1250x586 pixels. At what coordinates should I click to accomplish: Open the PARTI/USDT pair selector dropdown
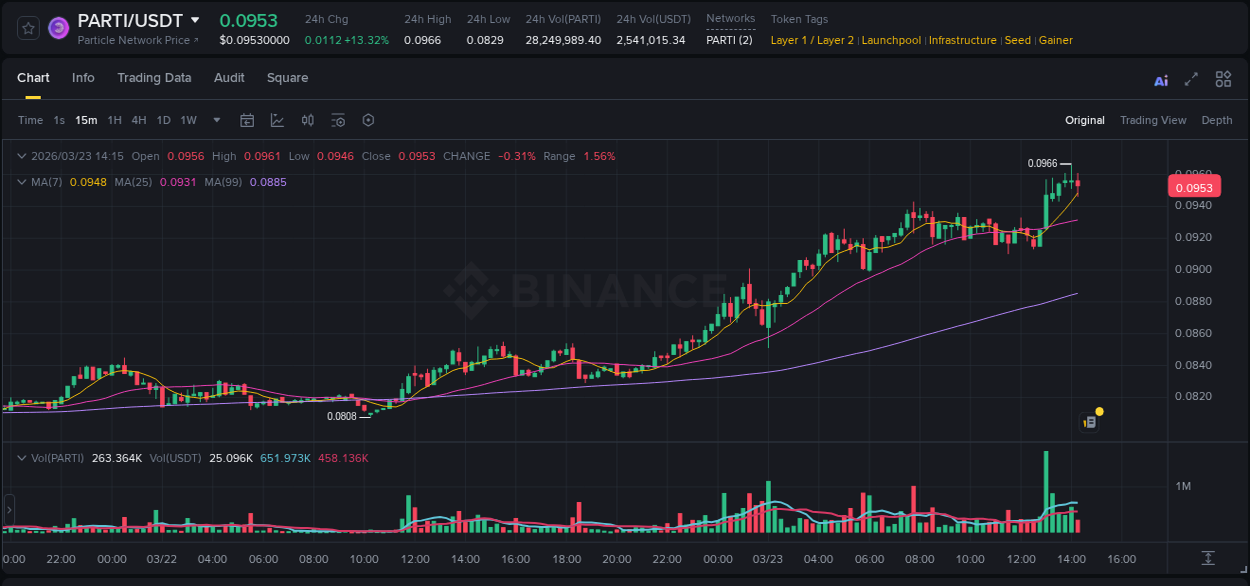coord(196,20)
